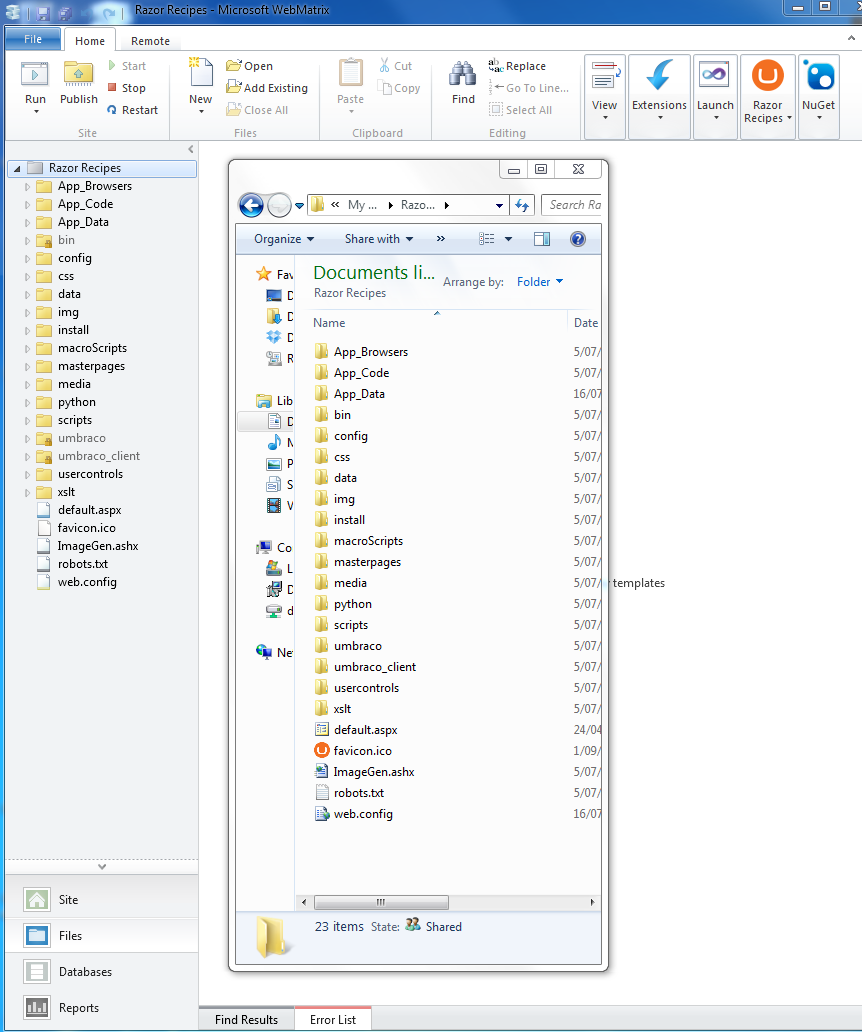The width and height of the screenshot is (862, 1032).
Task: Switch to the Remote ribbon tab
Action: [150, 41]
